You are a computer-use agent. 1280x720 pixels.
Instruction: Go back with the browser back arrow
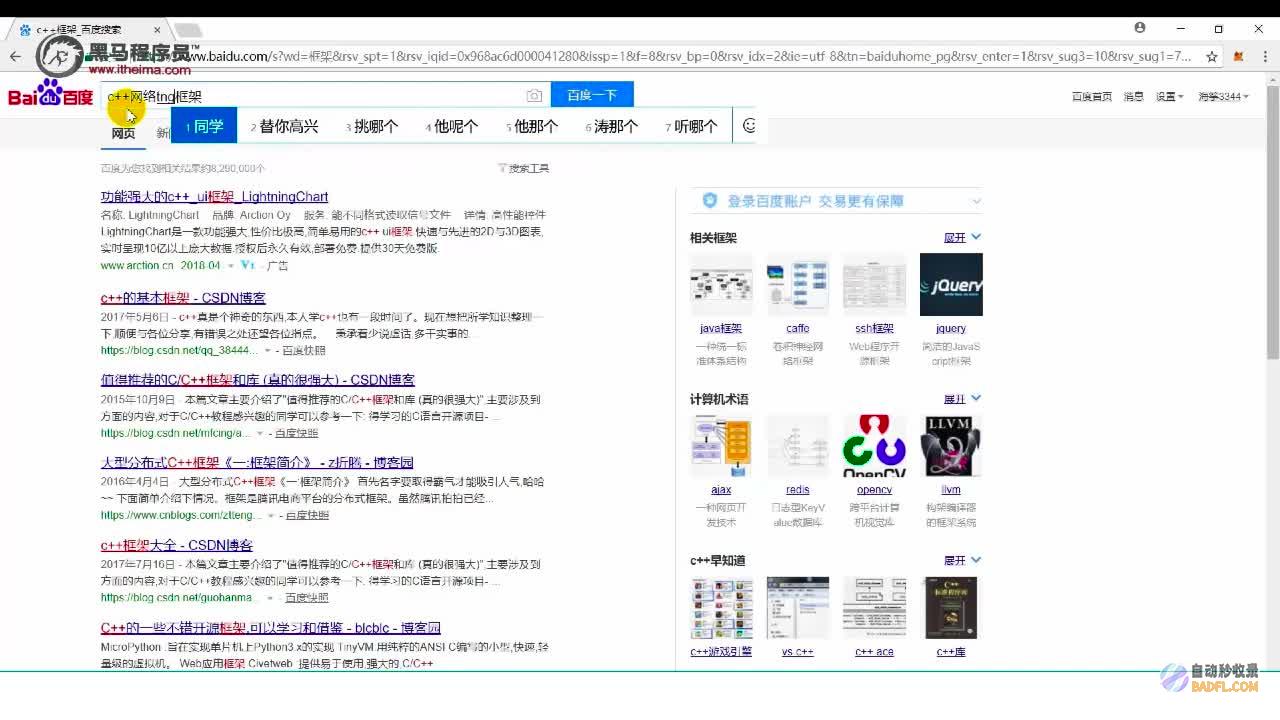pos(15,57)
